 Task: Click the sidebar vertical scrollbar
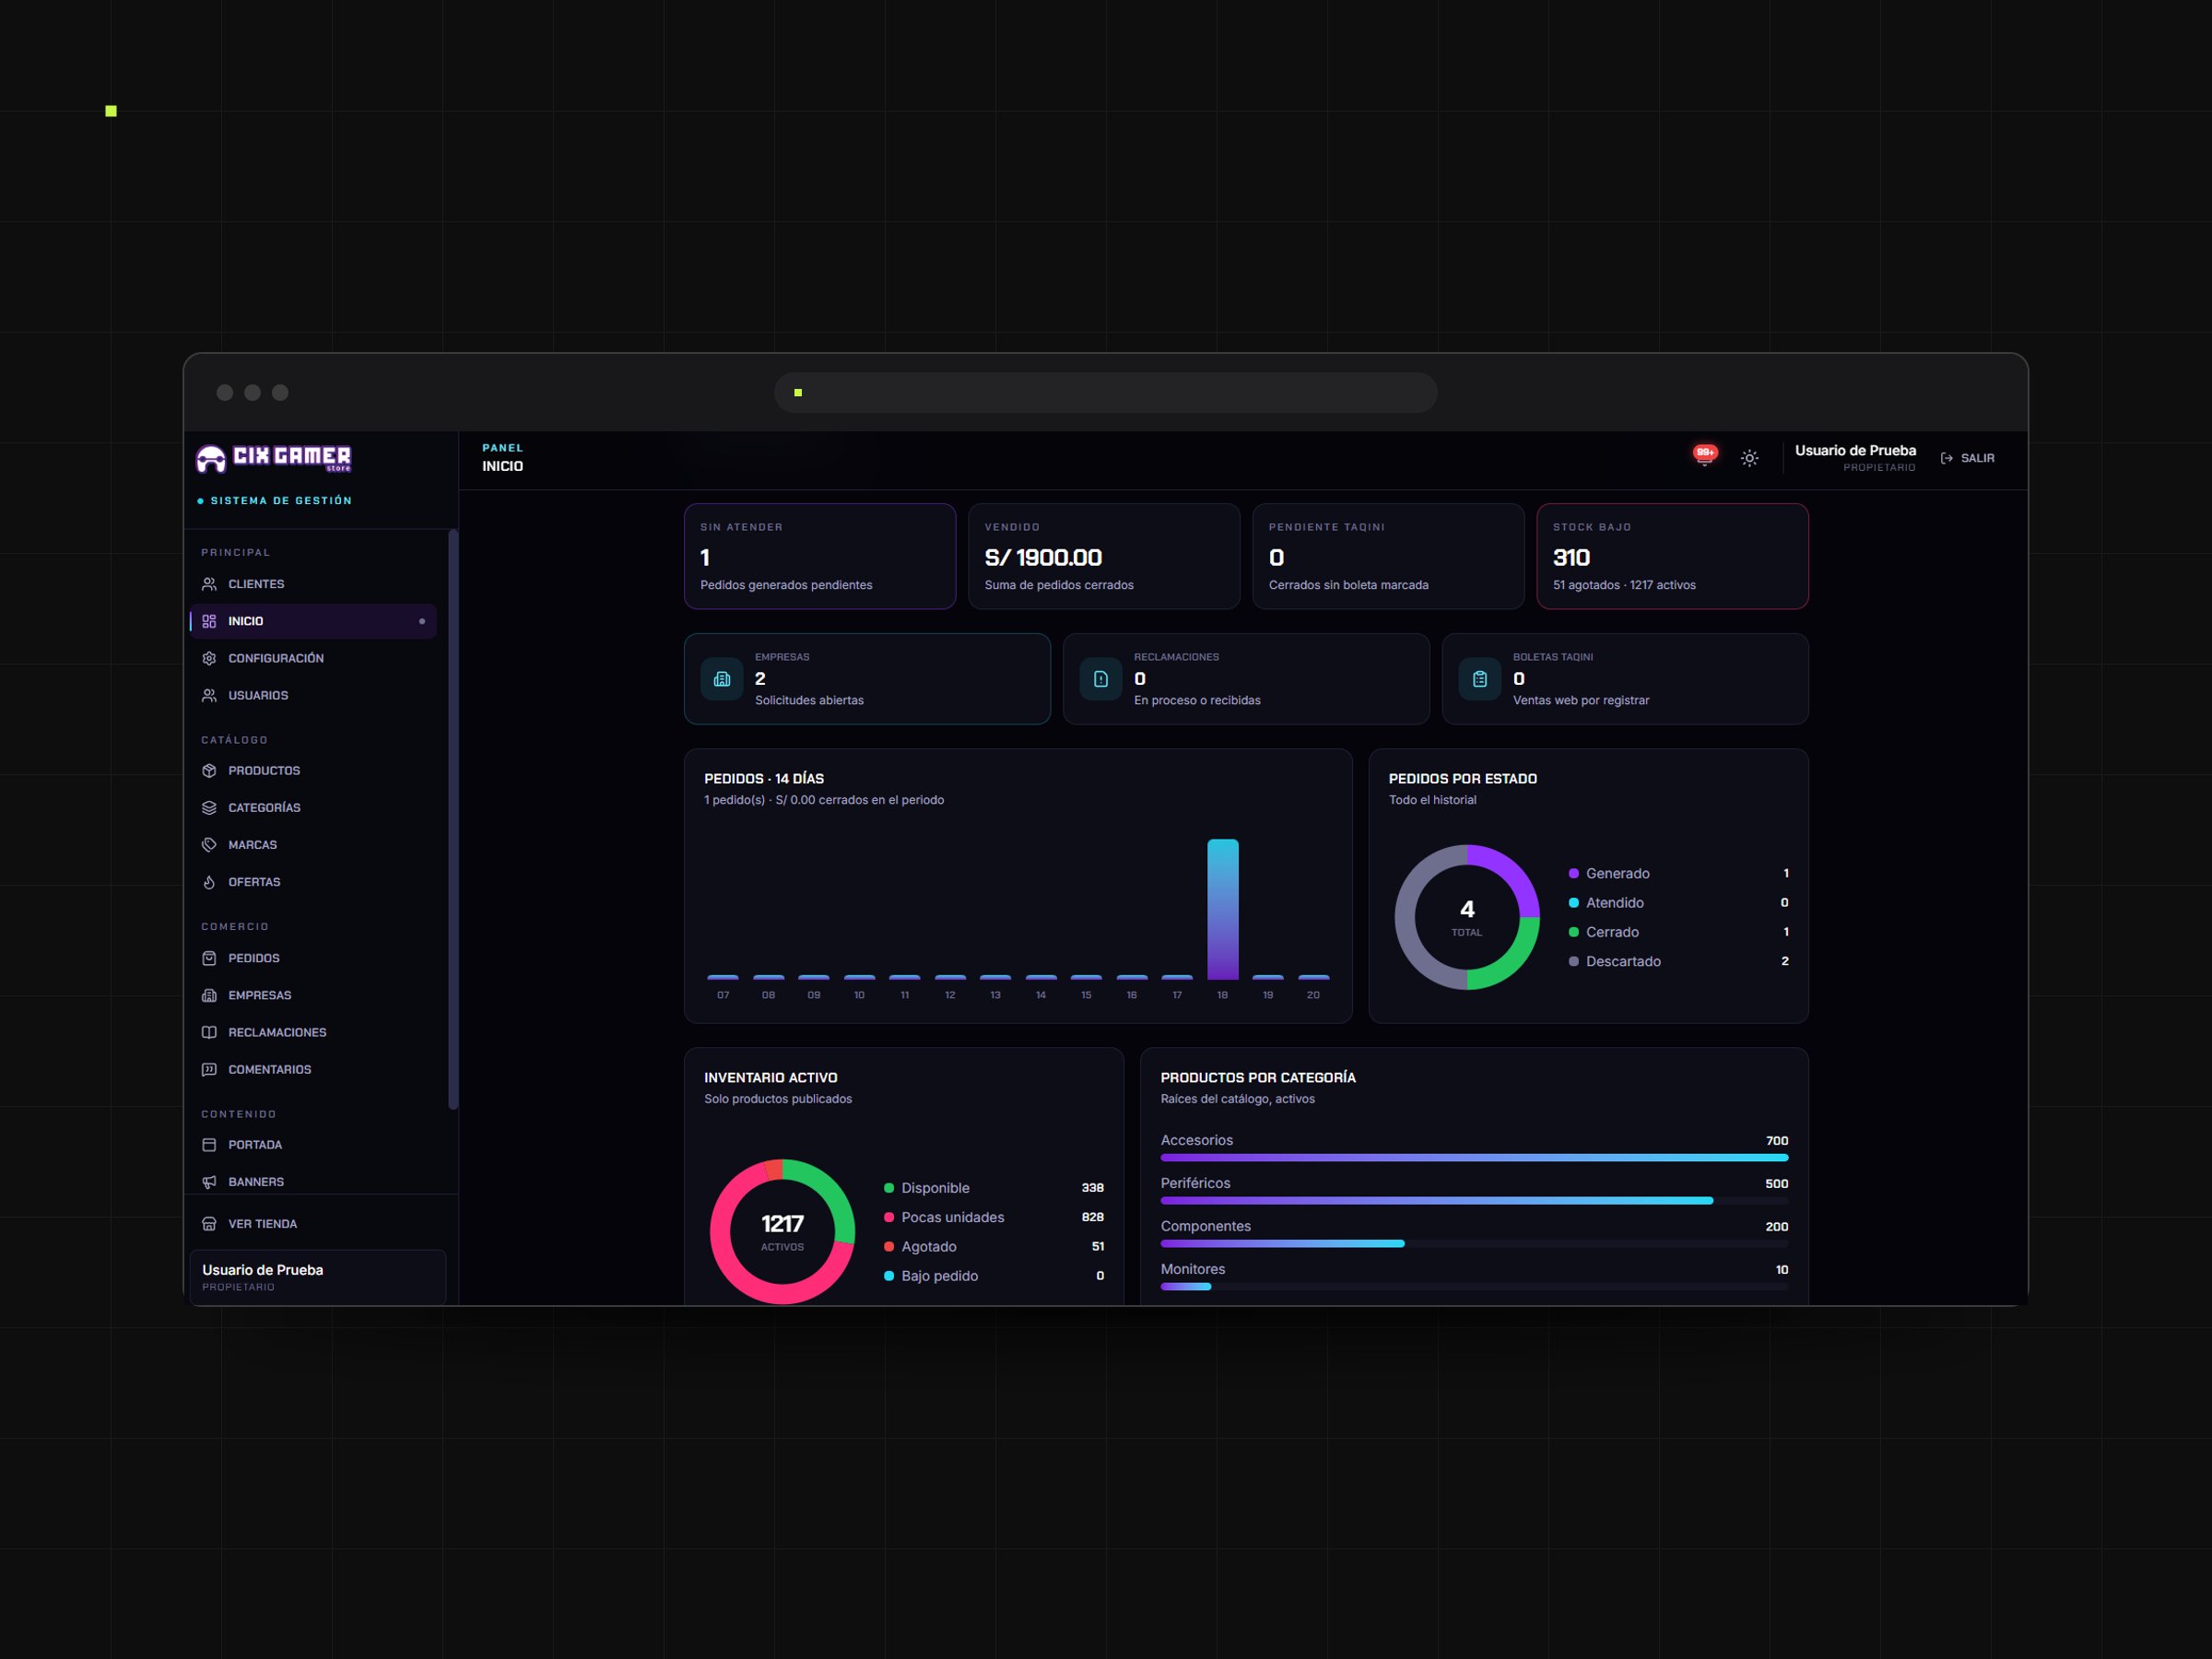(453, 819)
